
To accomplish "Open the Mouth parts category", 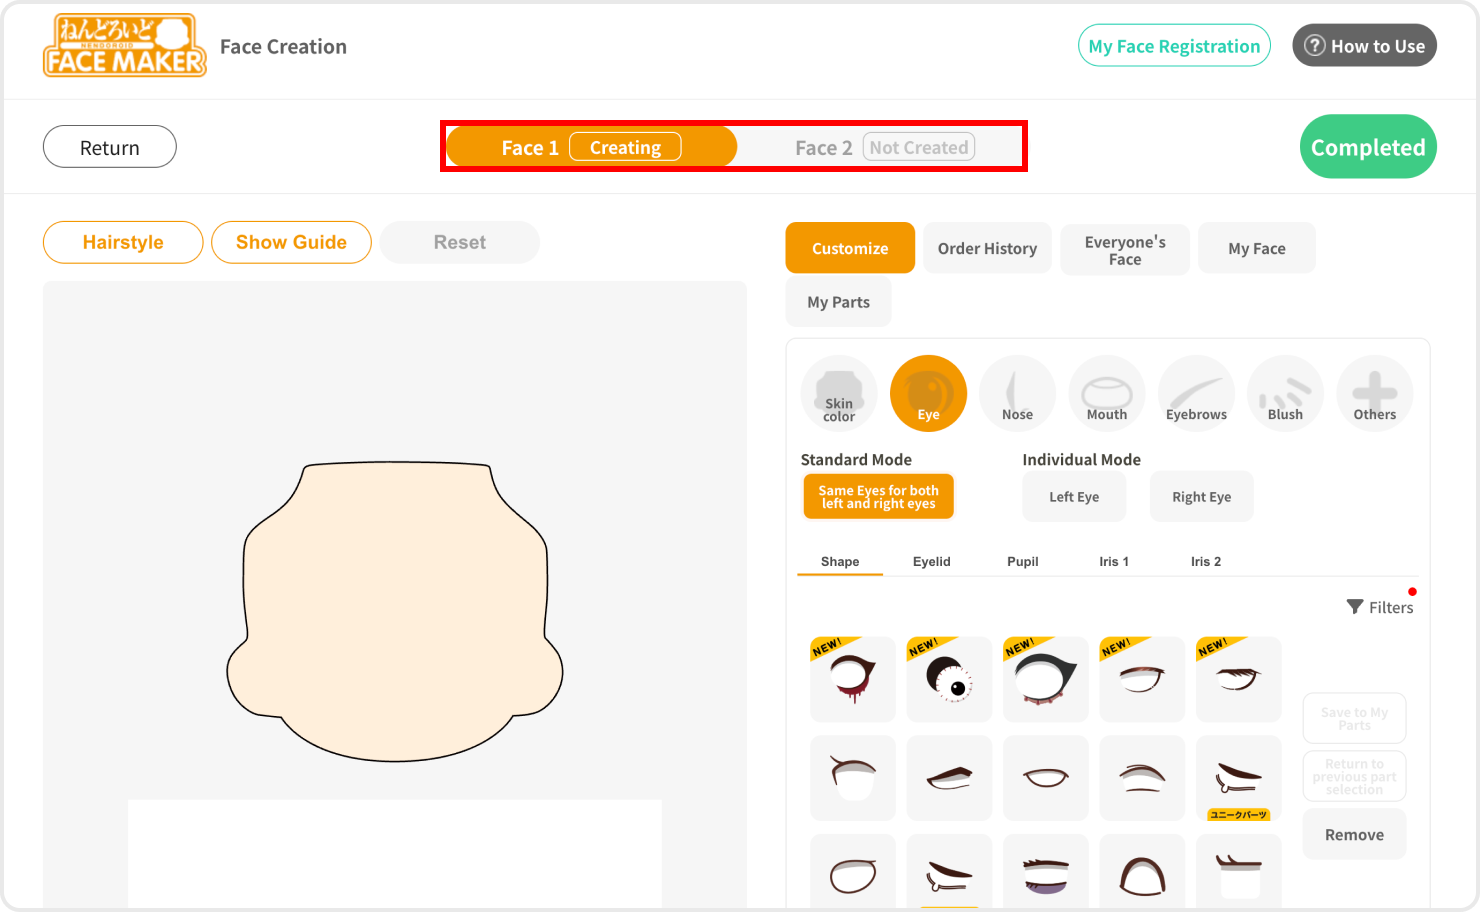I will [x=1106, y=394].
